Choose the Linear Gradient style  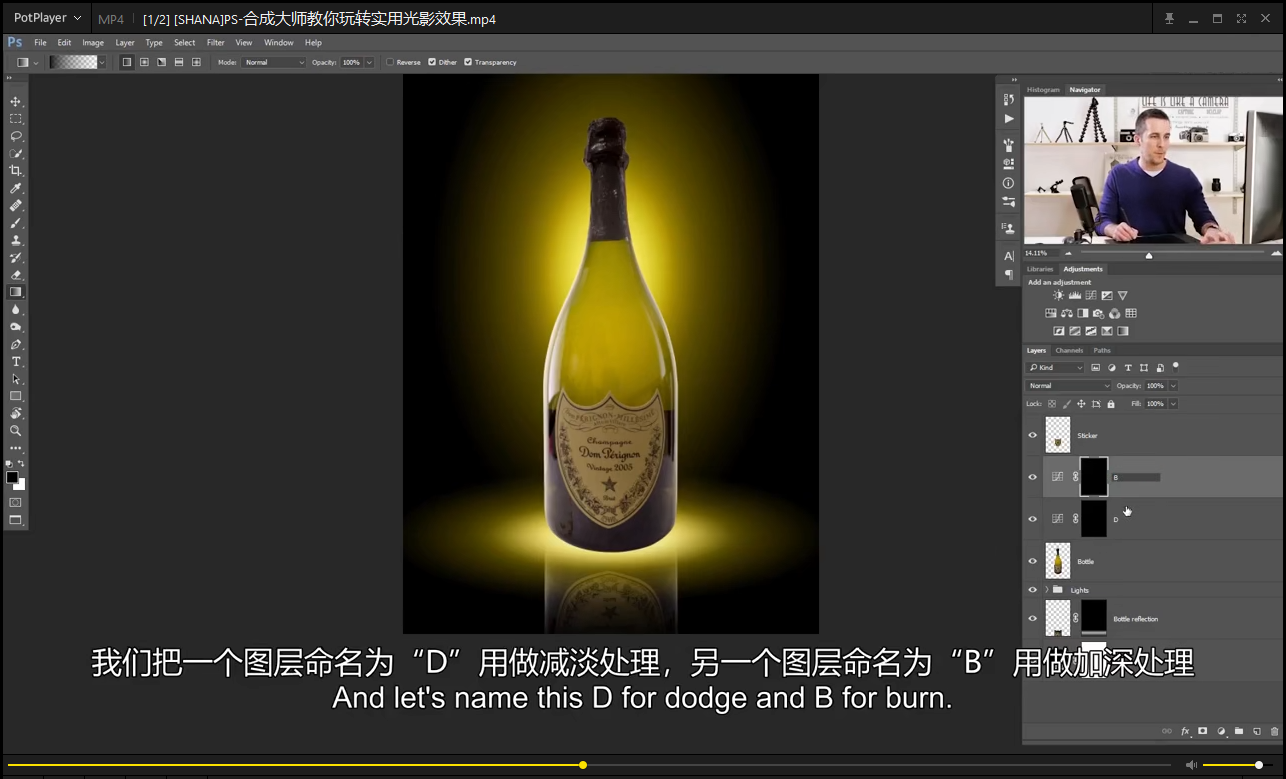[127, 62]
